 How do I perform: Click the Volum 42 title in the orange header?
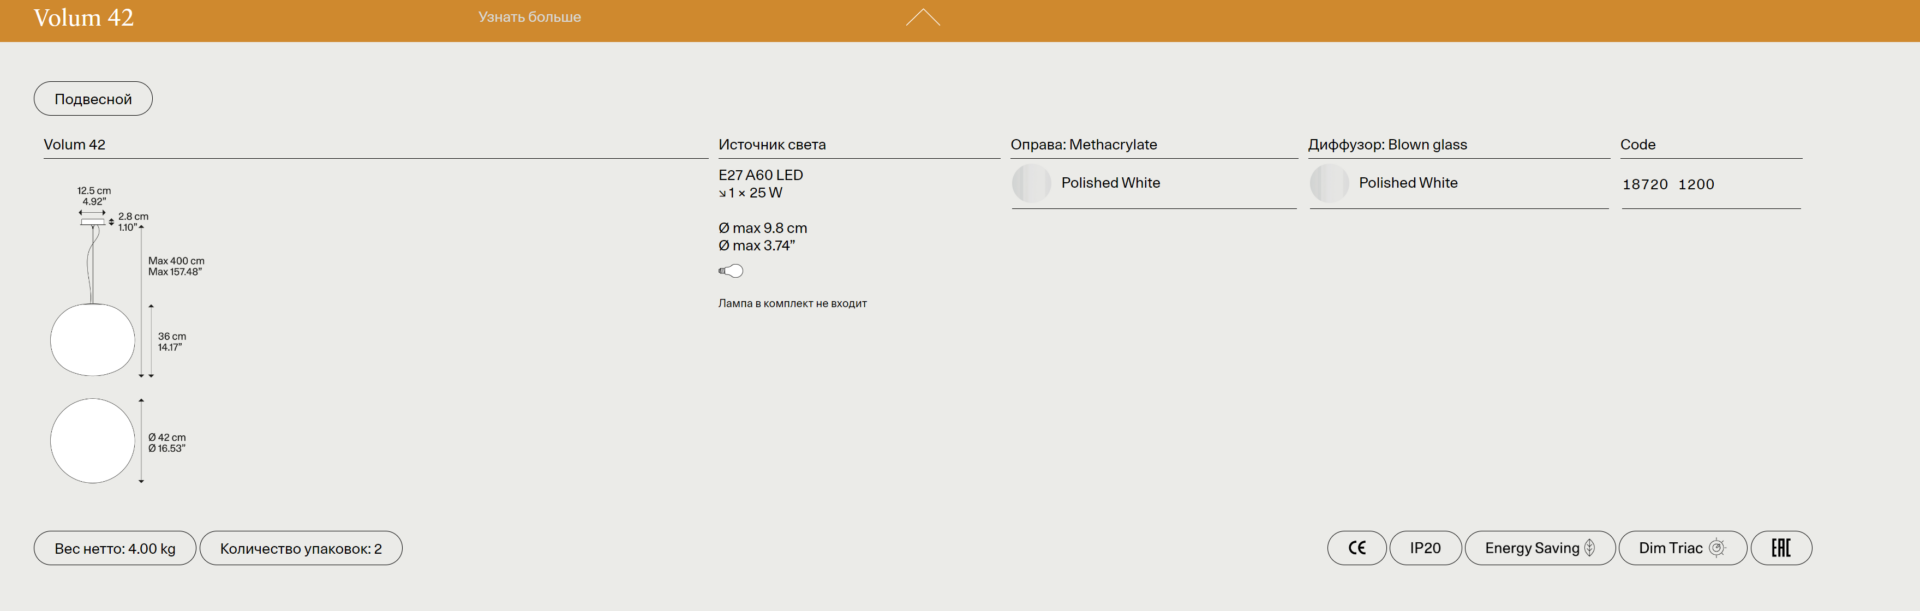84,18
